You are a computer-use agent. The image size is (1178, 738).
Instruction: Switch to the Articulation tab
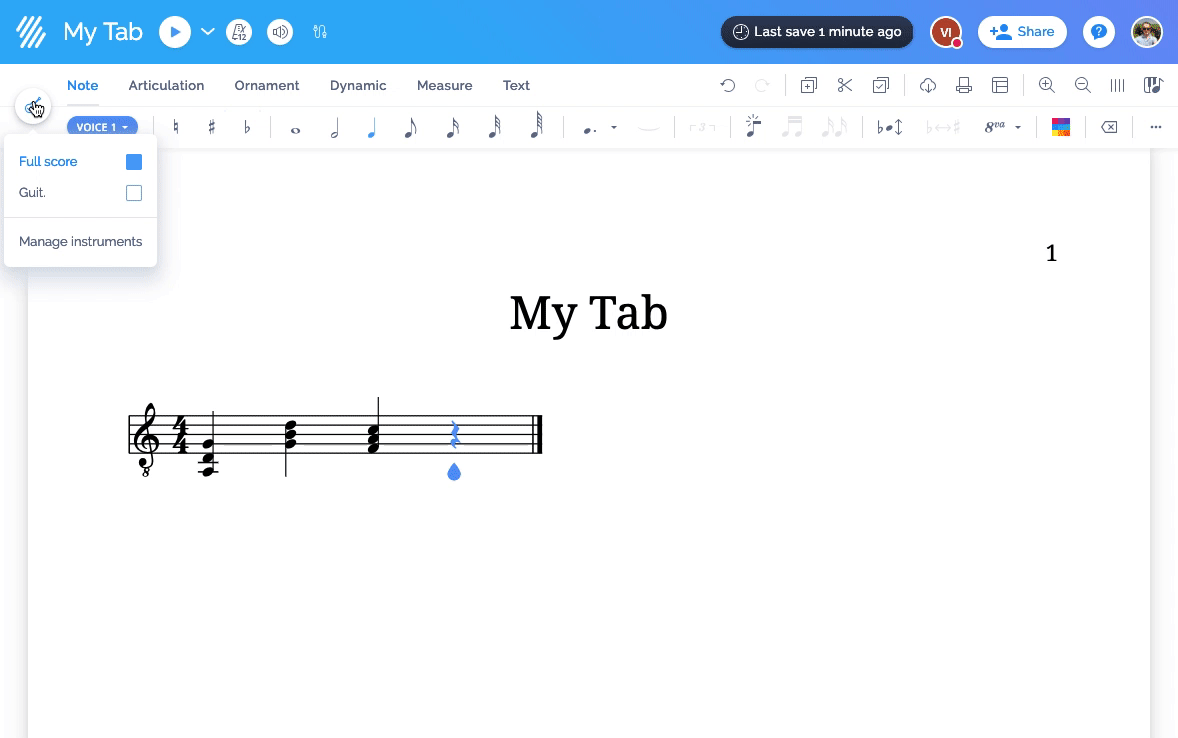(x=166, y=85)
